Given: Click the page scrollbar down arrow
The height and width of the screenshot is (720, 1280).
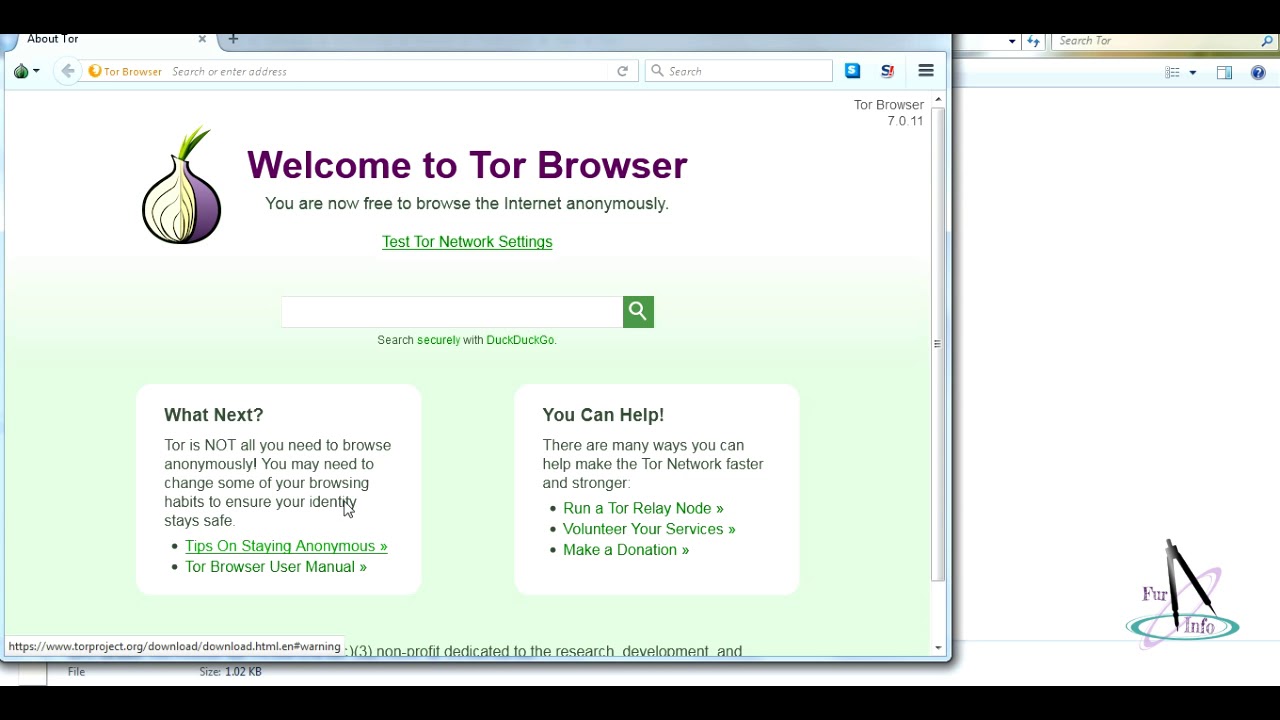Looking at the screenshot, I should point(938,647).
